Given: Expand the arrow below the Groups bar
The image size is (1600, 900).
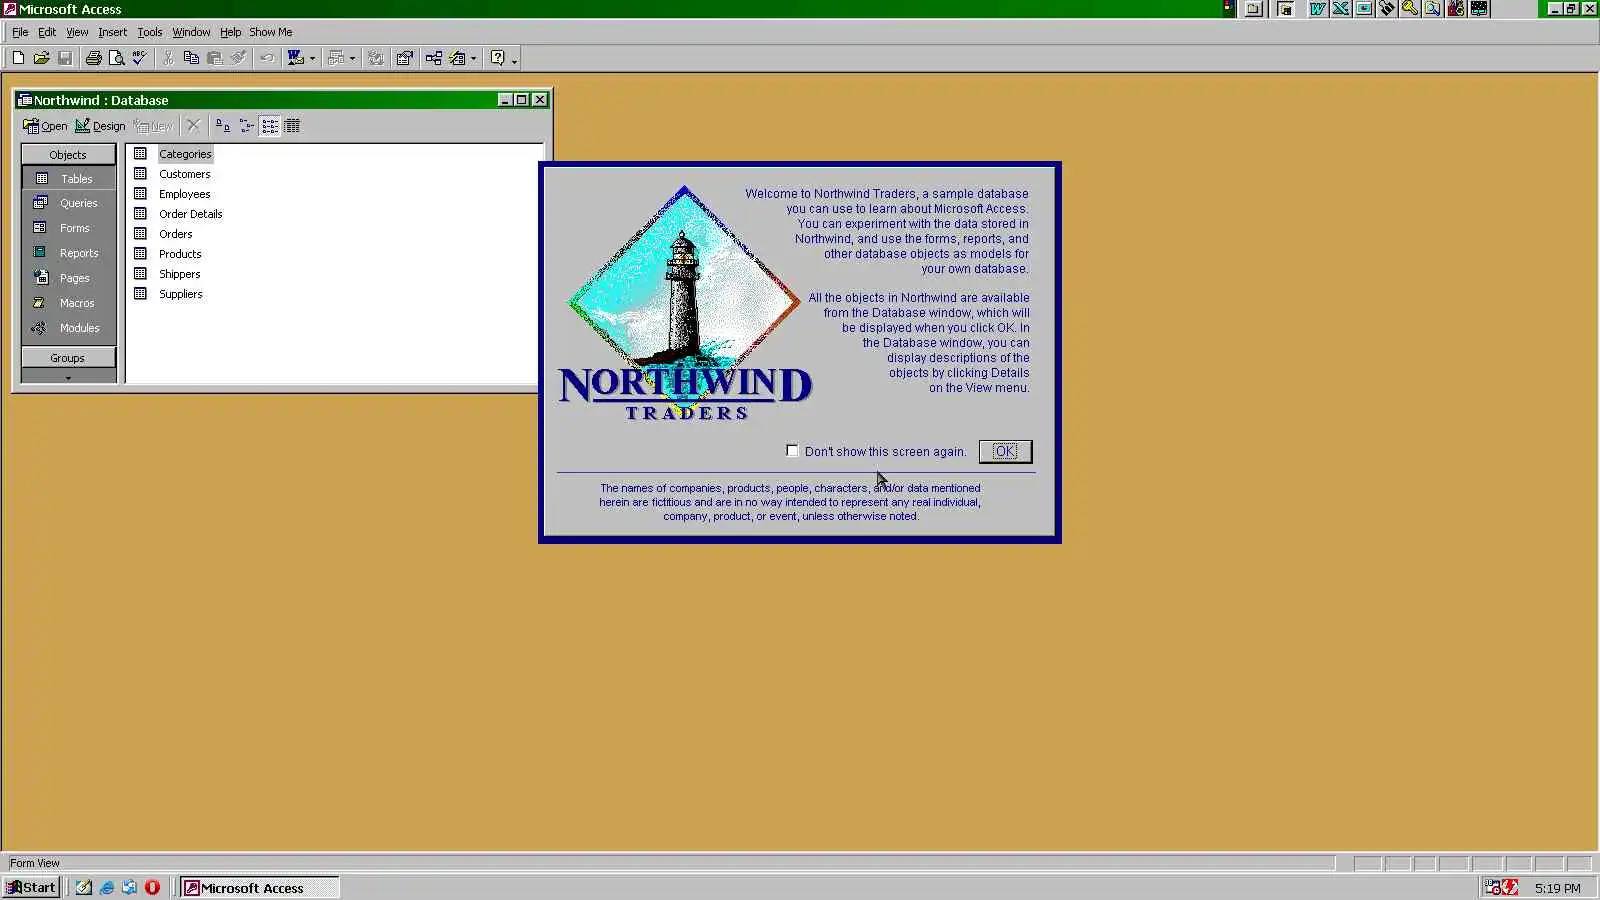Looking at the screenshot, I should tap(68, 377).
